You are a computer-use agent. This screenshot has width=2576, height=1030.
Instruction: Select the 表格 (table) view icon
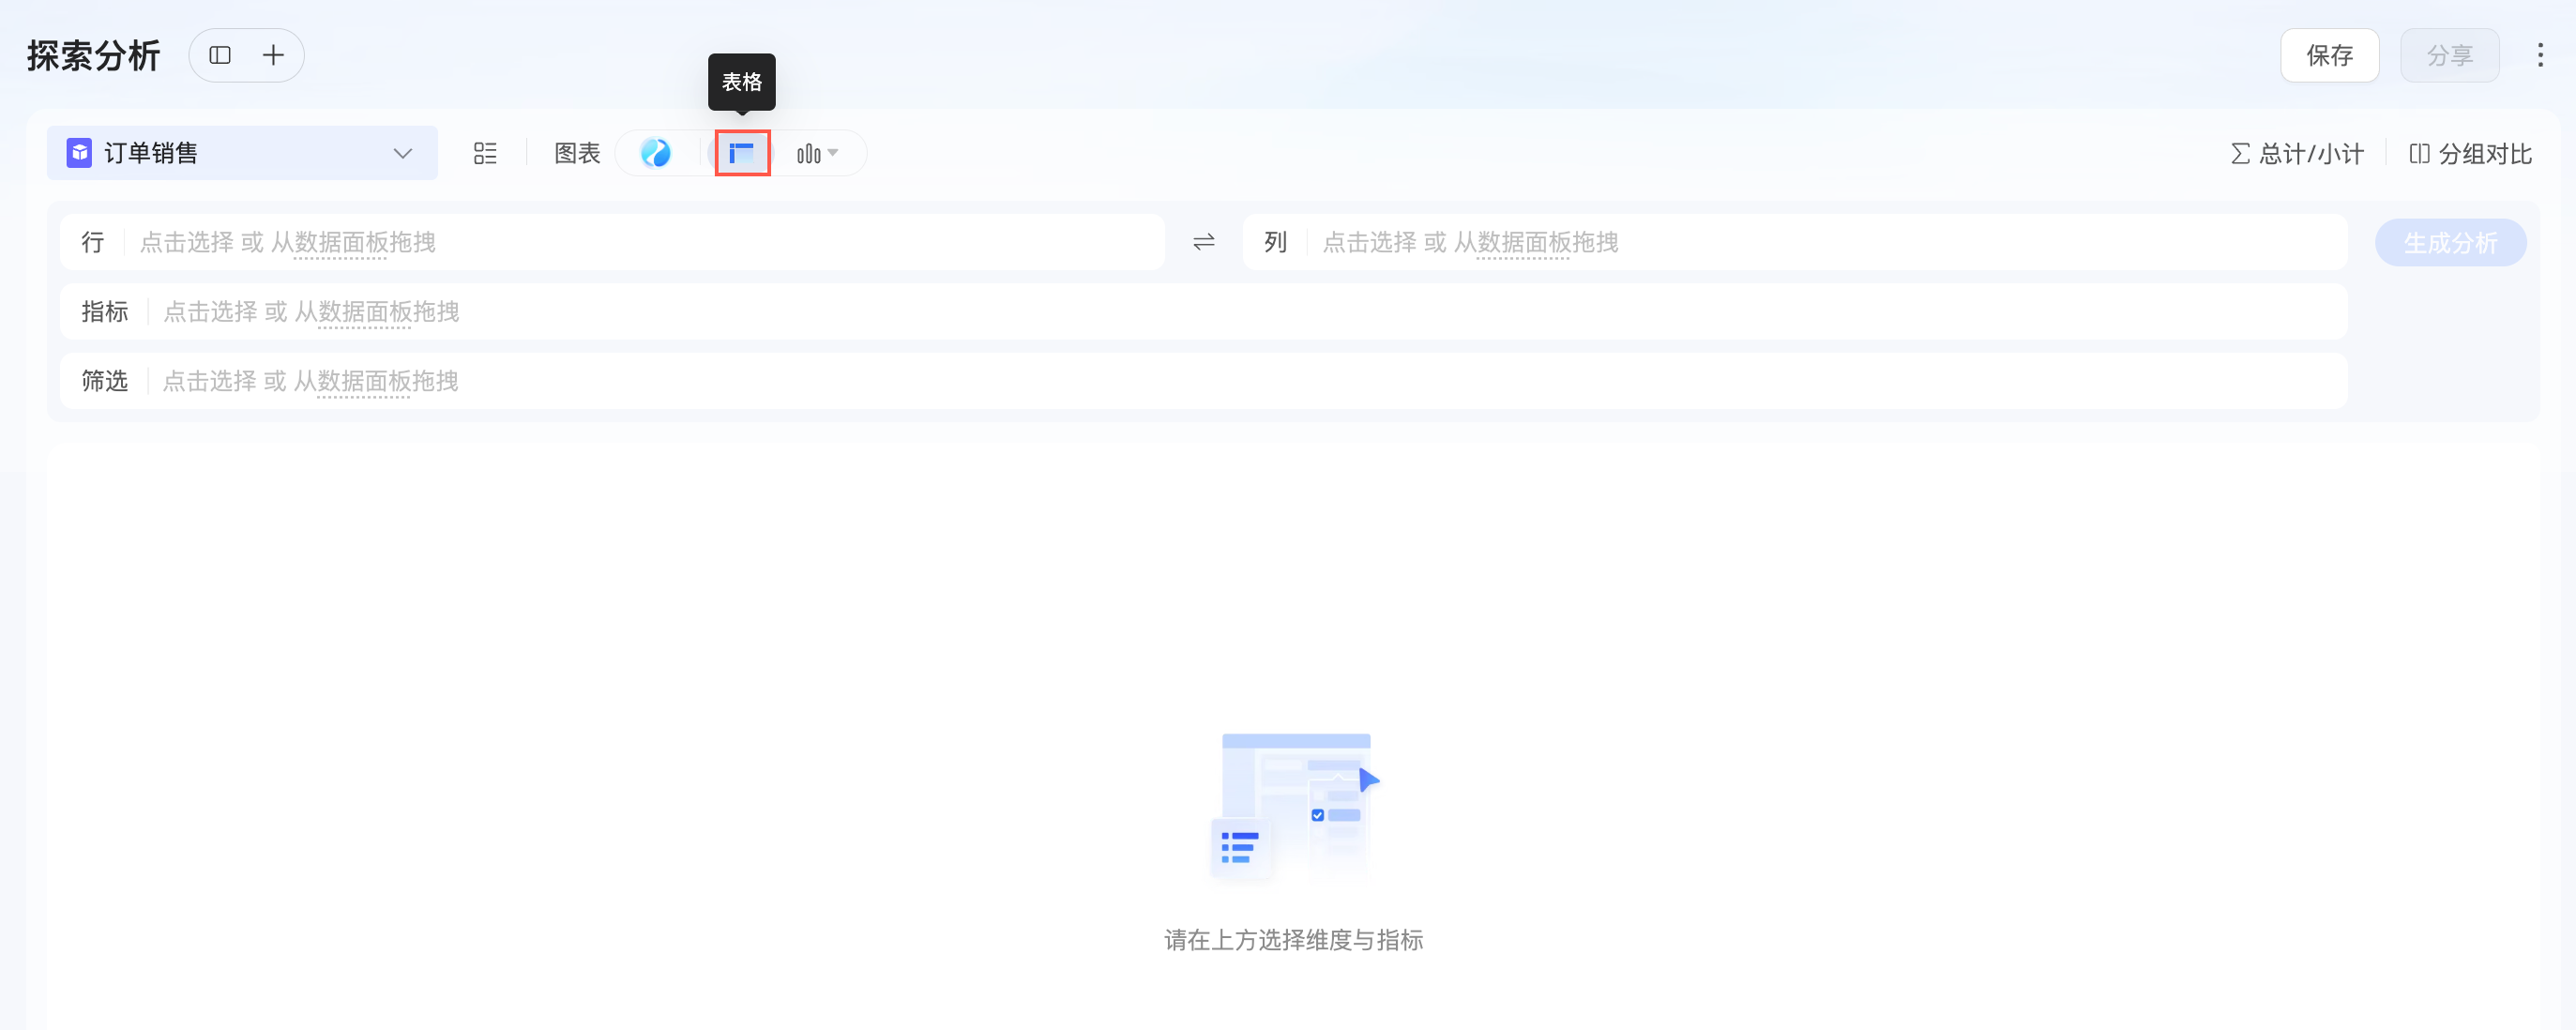pos(741,153)
